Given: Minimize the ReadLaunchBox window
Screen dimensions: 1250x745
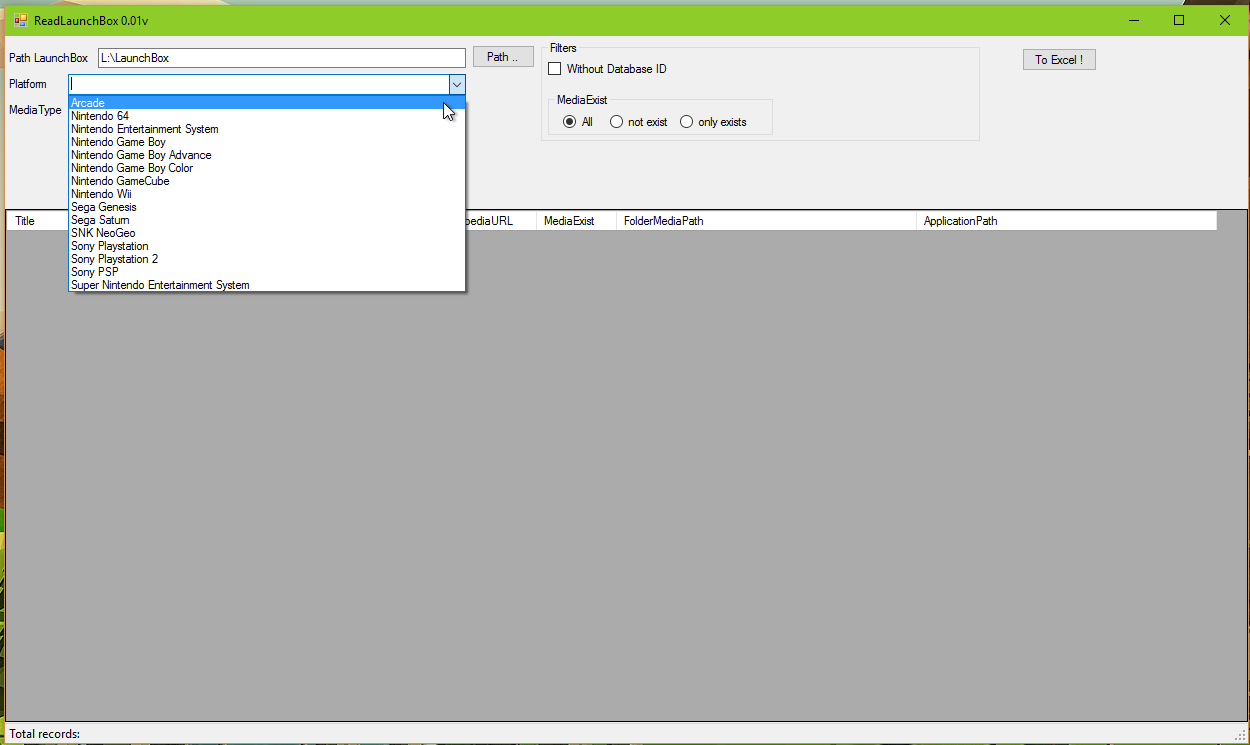Looking at the screenshot, I should click(1134, 20).
